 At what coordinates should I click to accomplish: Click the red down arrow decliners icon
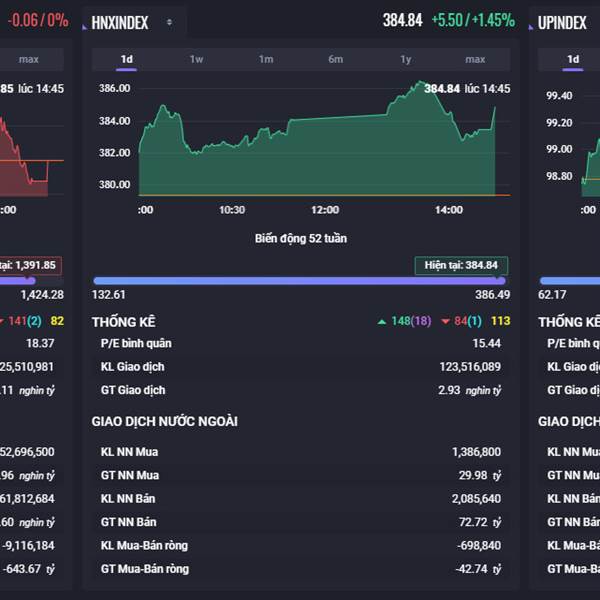pyautogui.click(x=445, y=322)
